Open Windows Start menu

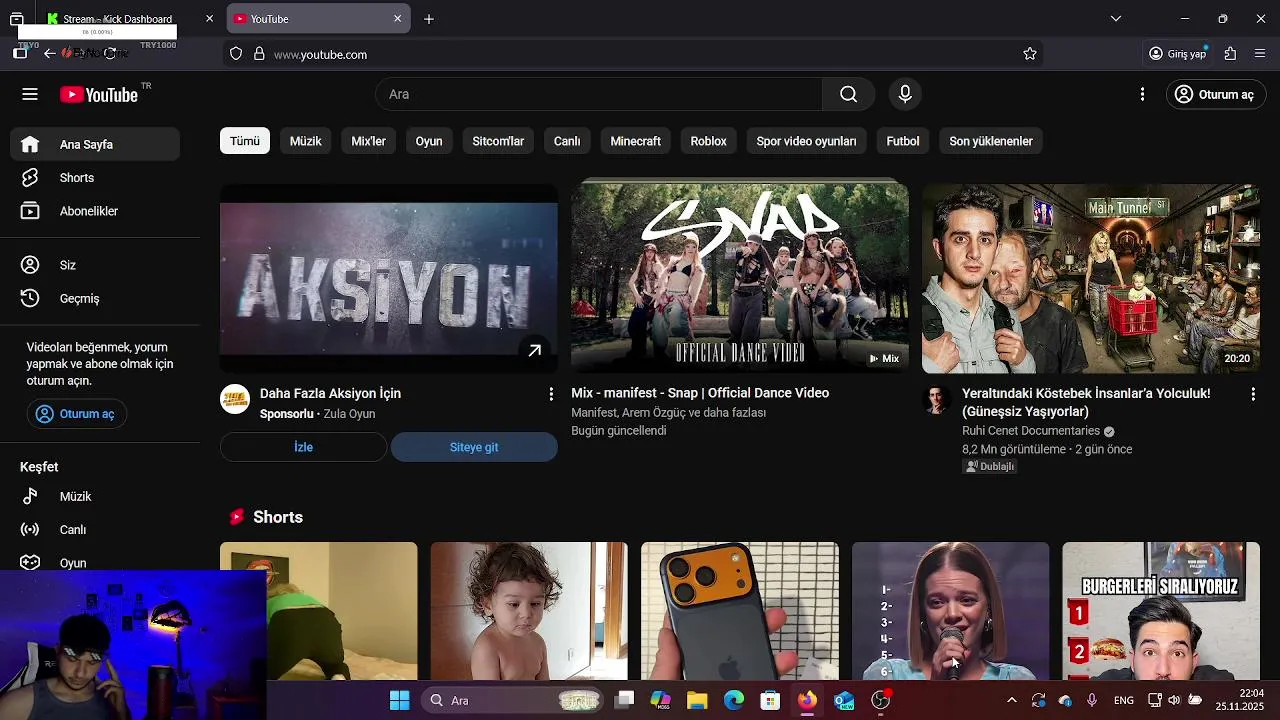399,700
